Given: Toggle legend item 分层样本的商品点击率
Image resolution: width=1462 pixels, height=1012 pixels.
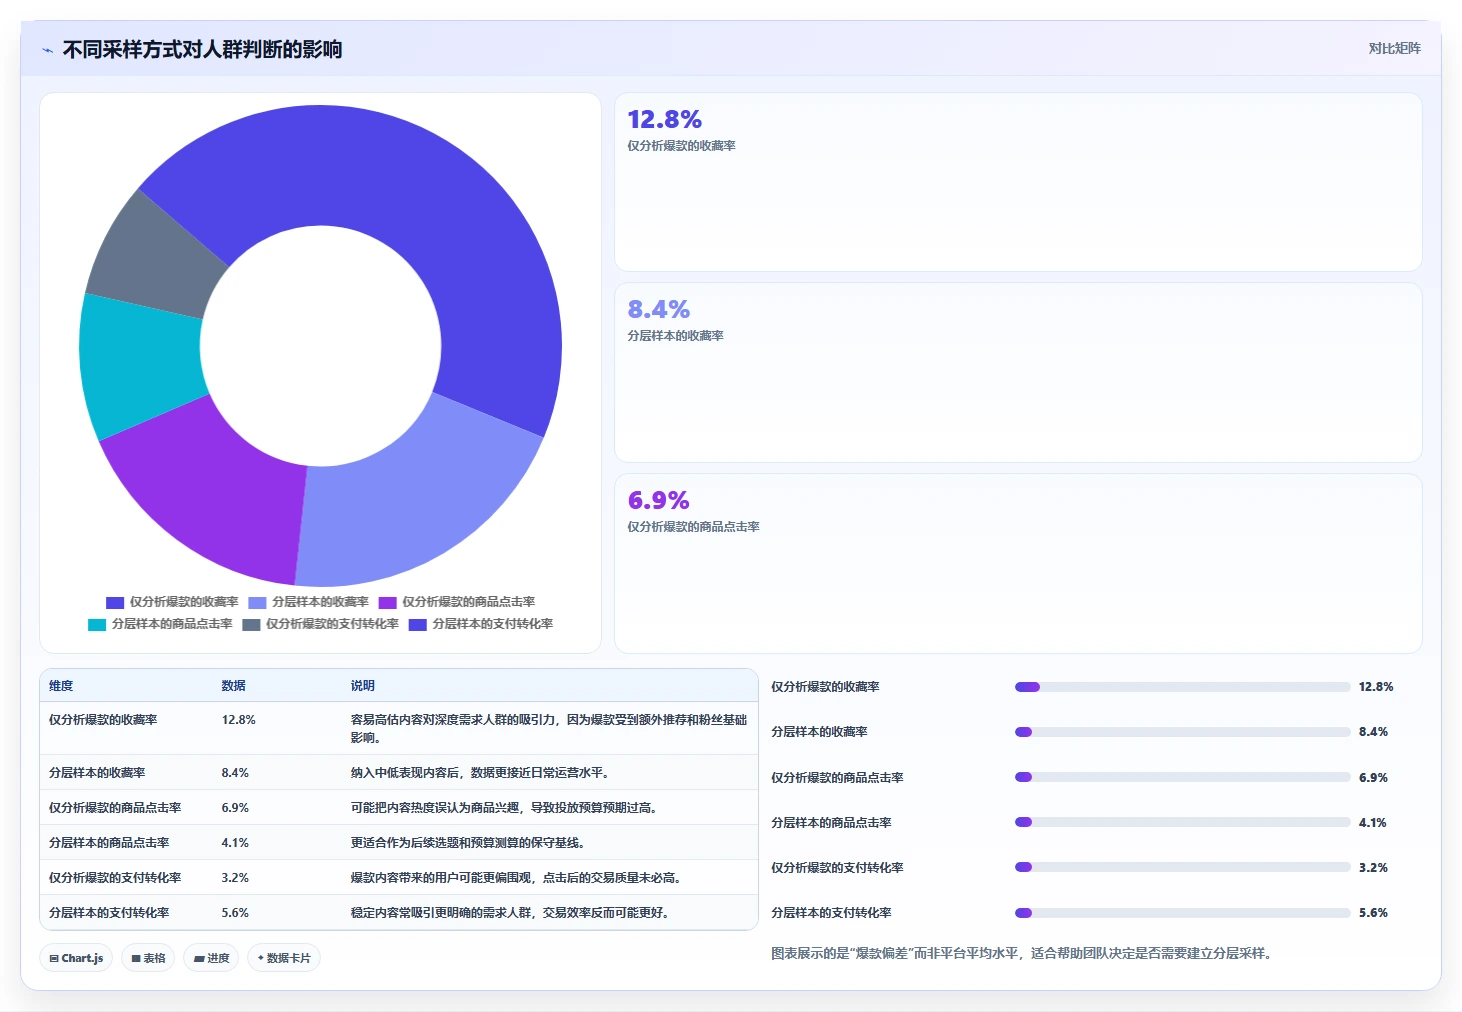Looking at the screenshot, I should pos(160,624).
